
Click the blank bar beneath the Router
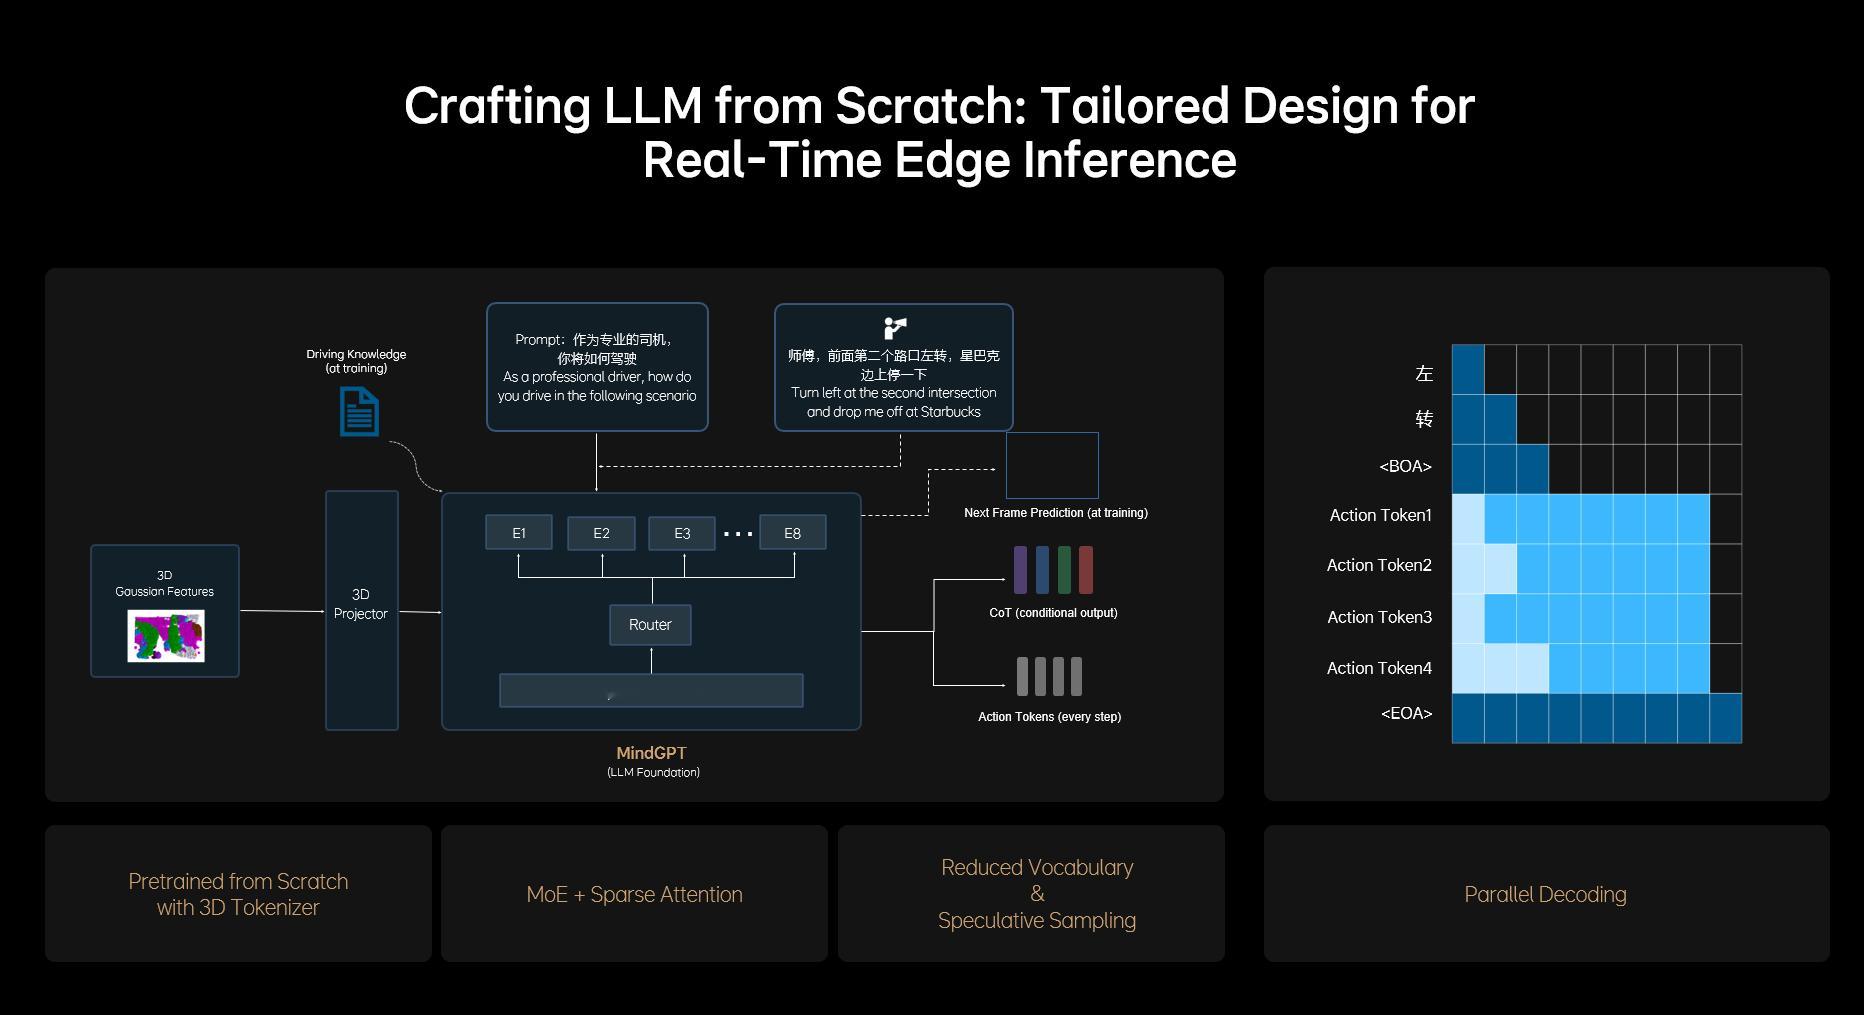(651, 691)
